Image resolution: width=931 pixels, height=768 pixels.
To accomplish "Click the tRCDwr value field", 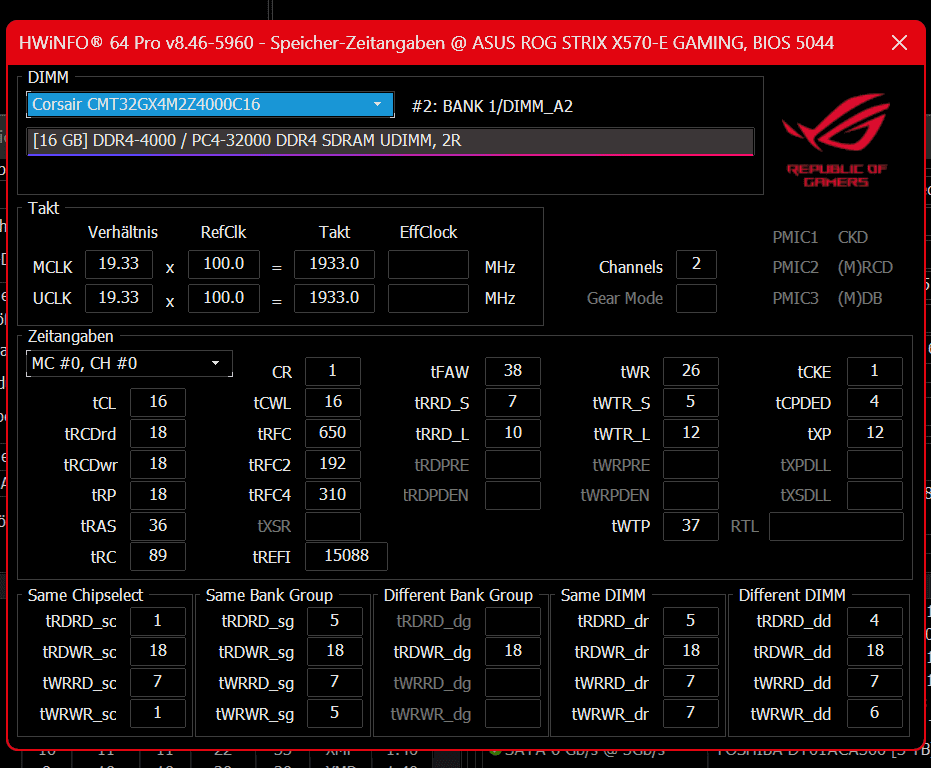I will (158, 464).
